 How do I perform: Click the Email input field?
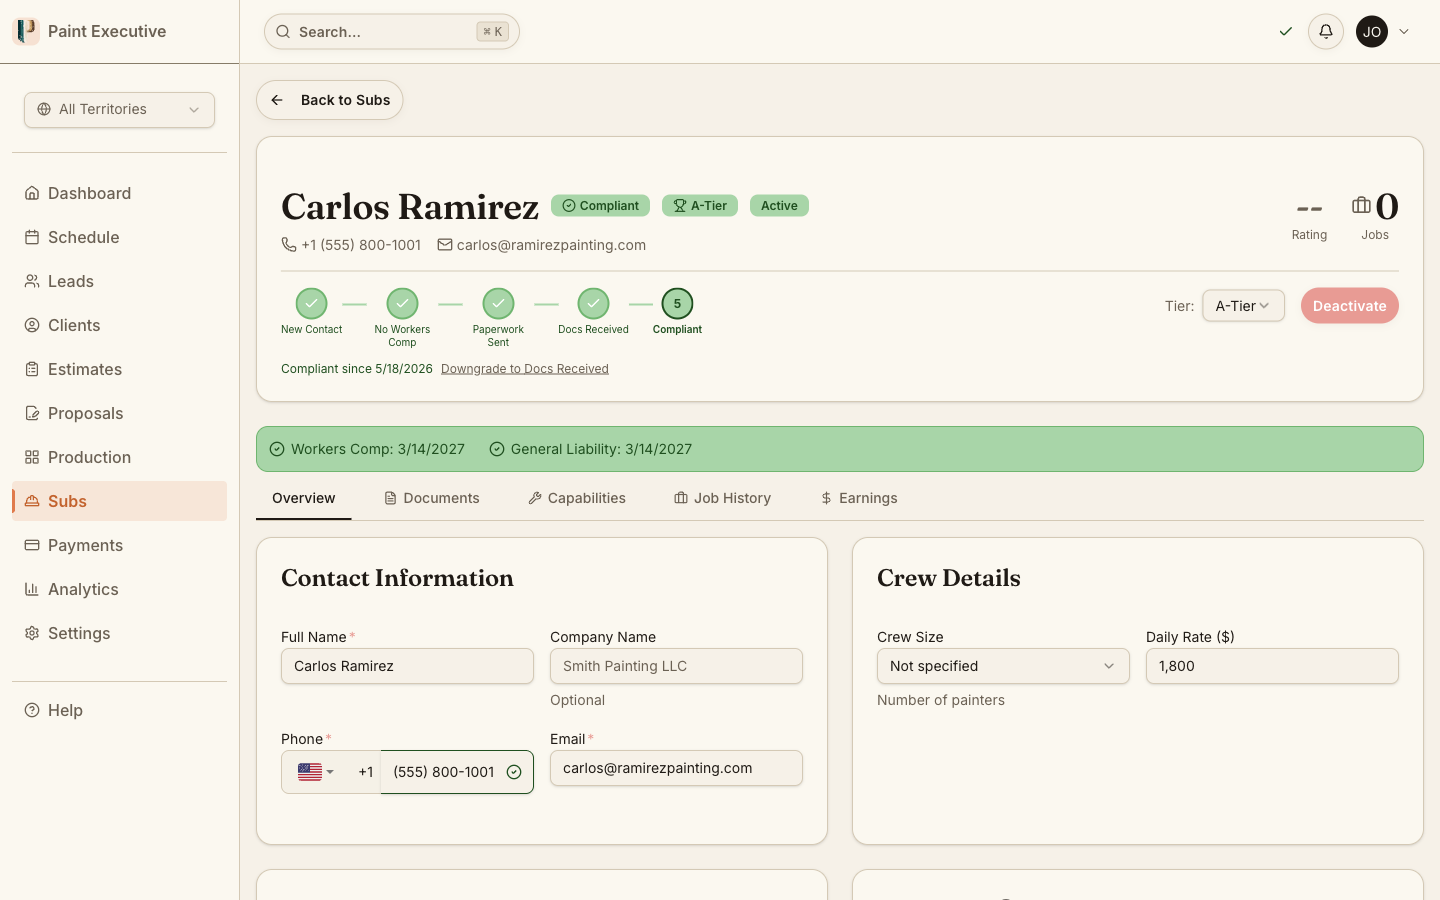(x=676, y=768)
